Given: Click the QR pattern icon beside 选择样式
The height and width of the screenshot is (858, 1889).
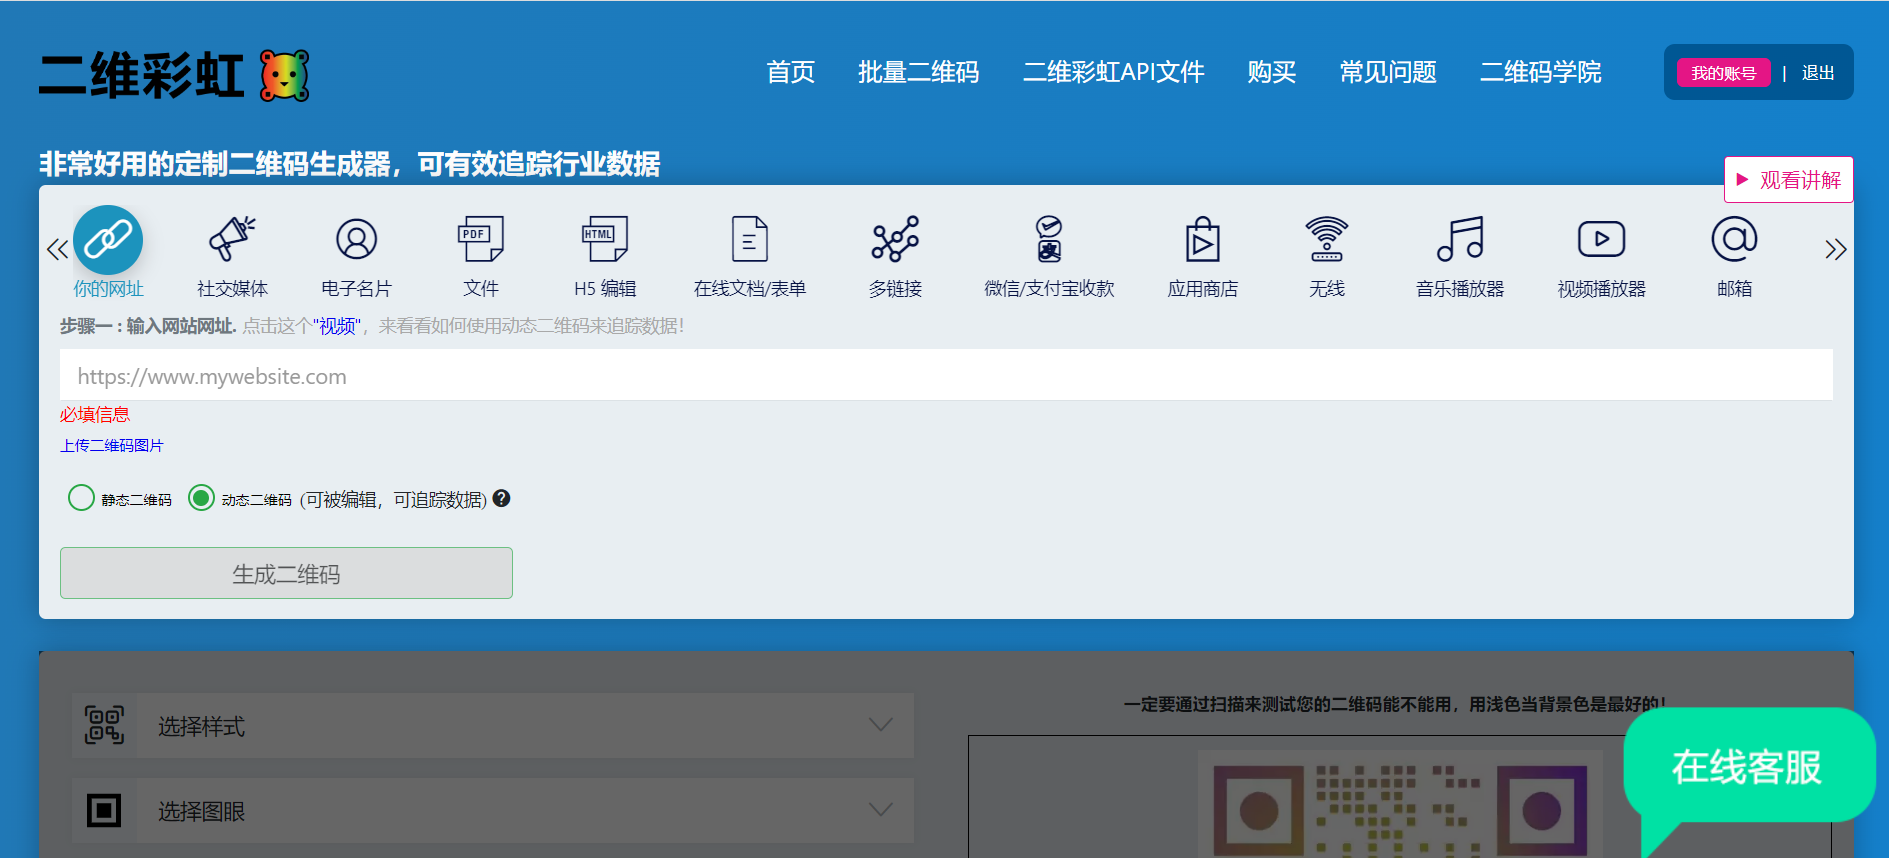Looking at the screenshot, I should [104, 725].
